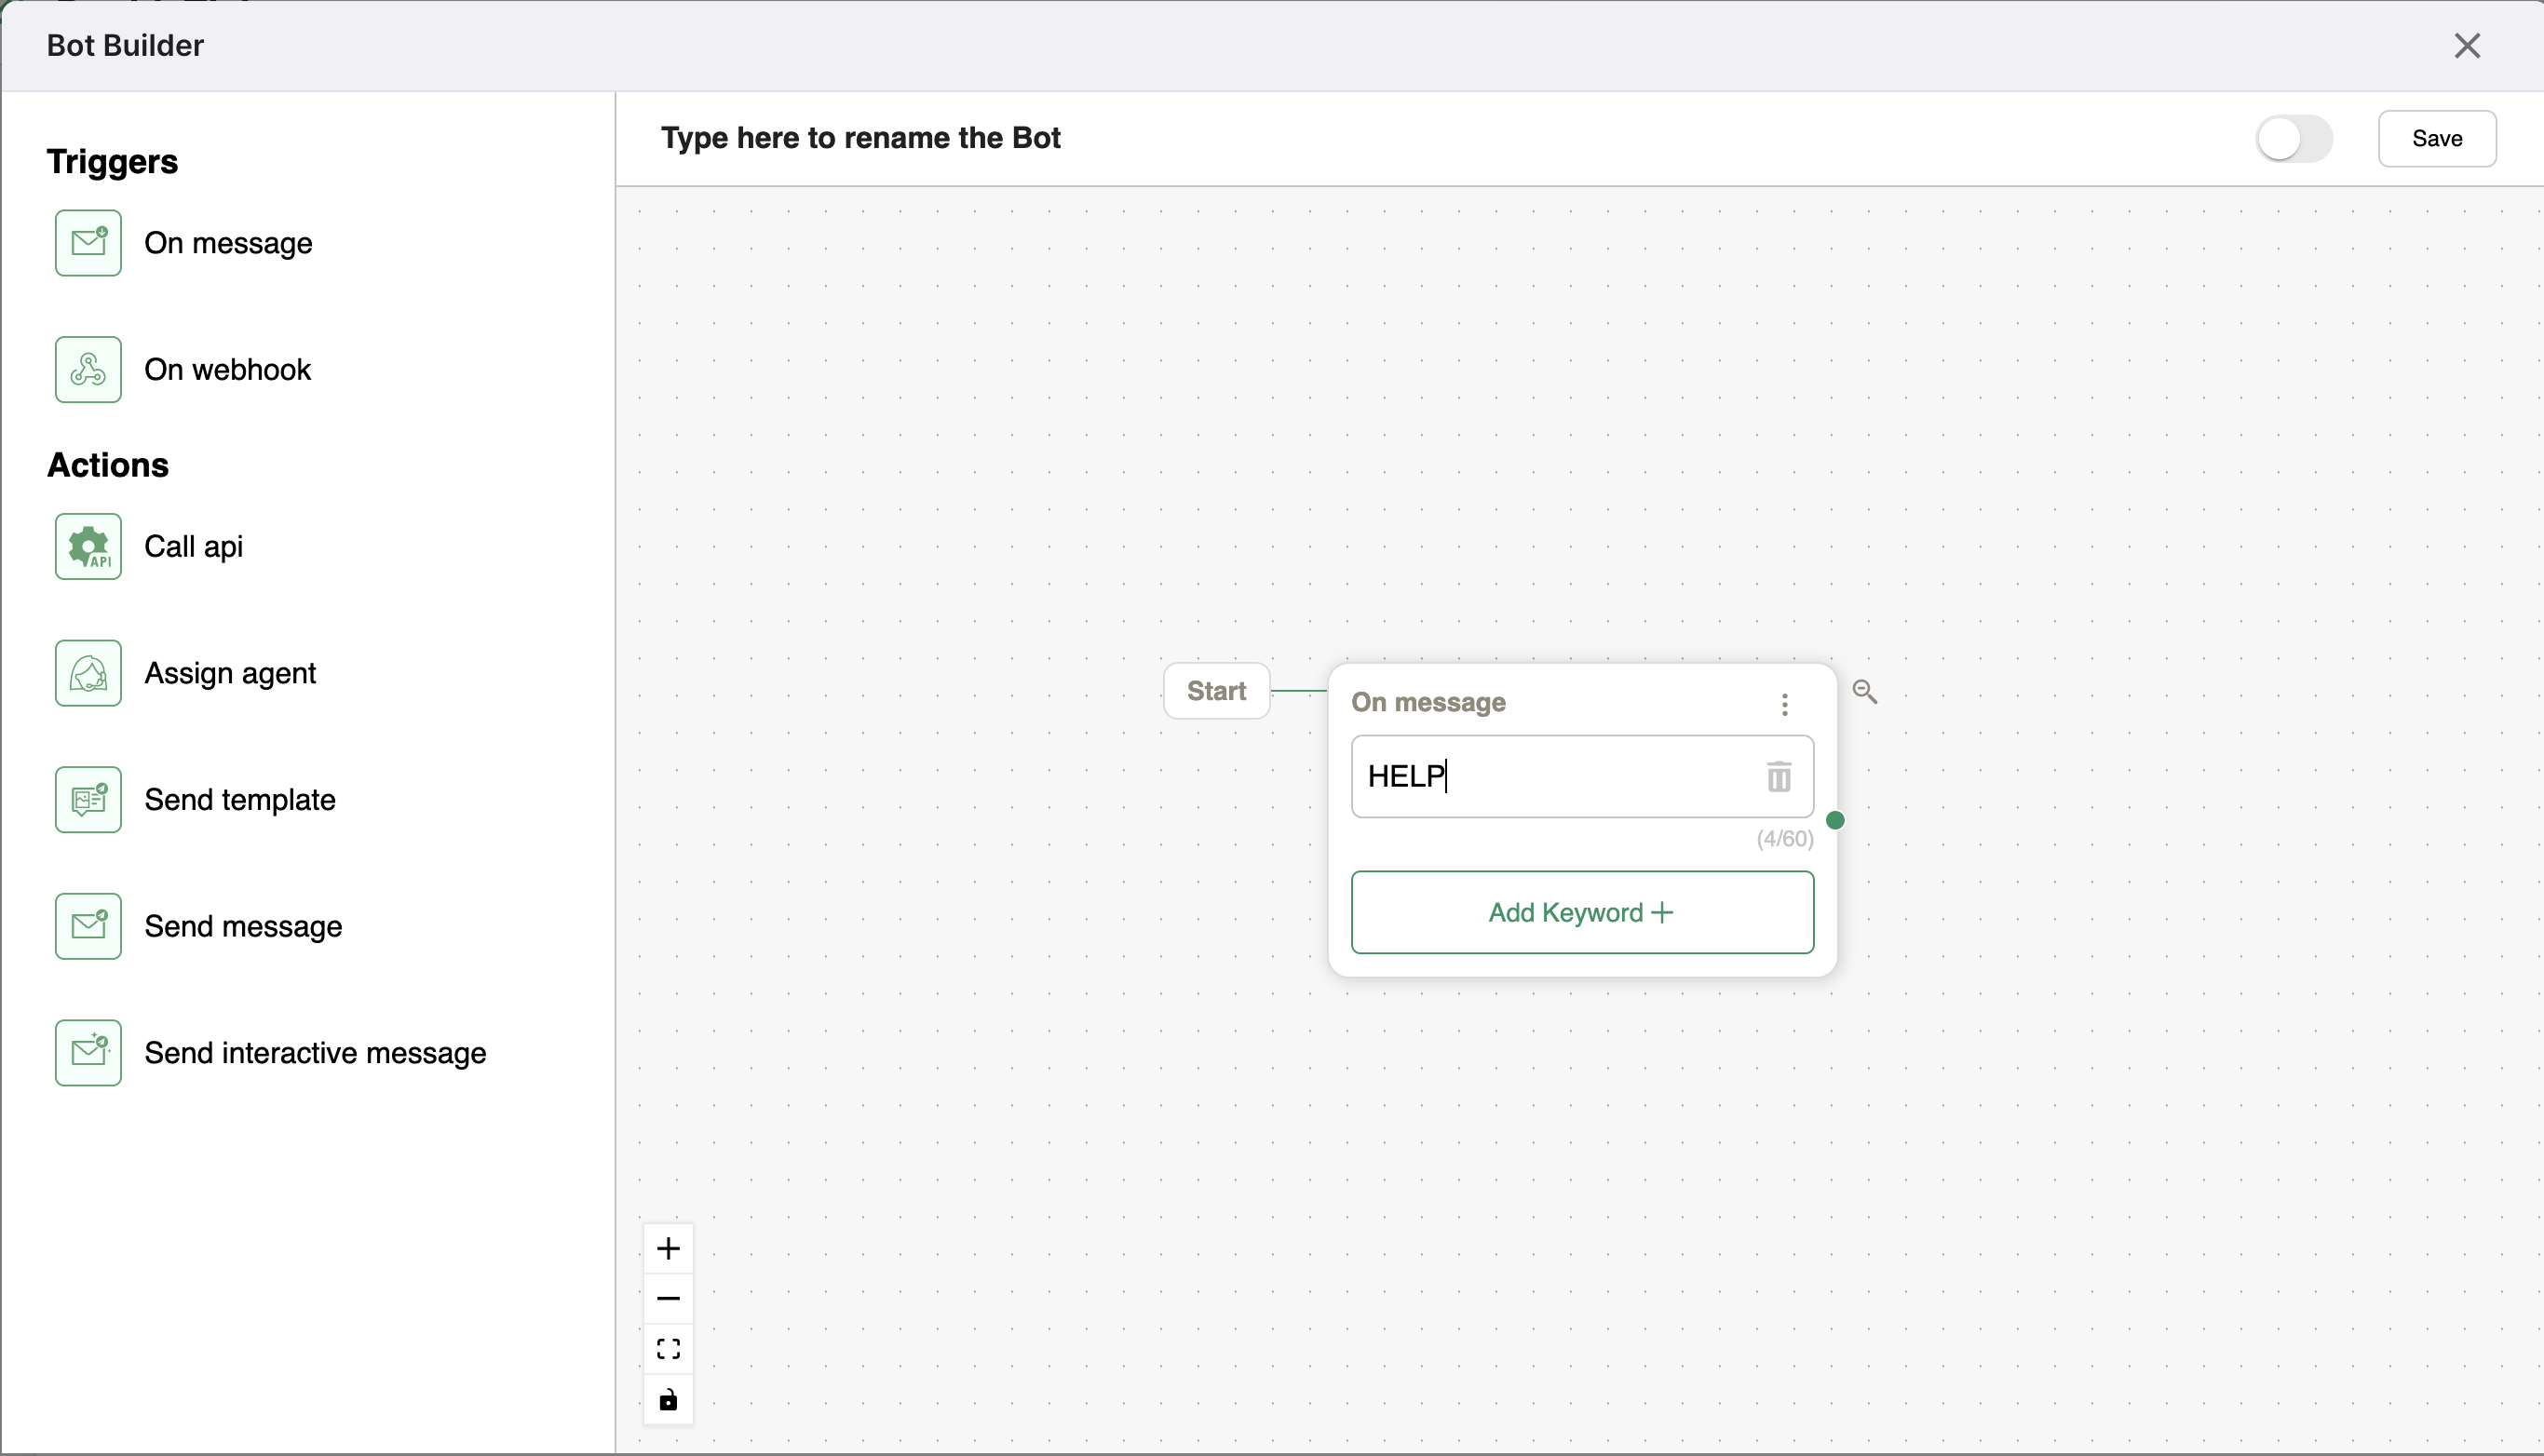
Task: Select the Send message action icon
Action: [88, 926]
